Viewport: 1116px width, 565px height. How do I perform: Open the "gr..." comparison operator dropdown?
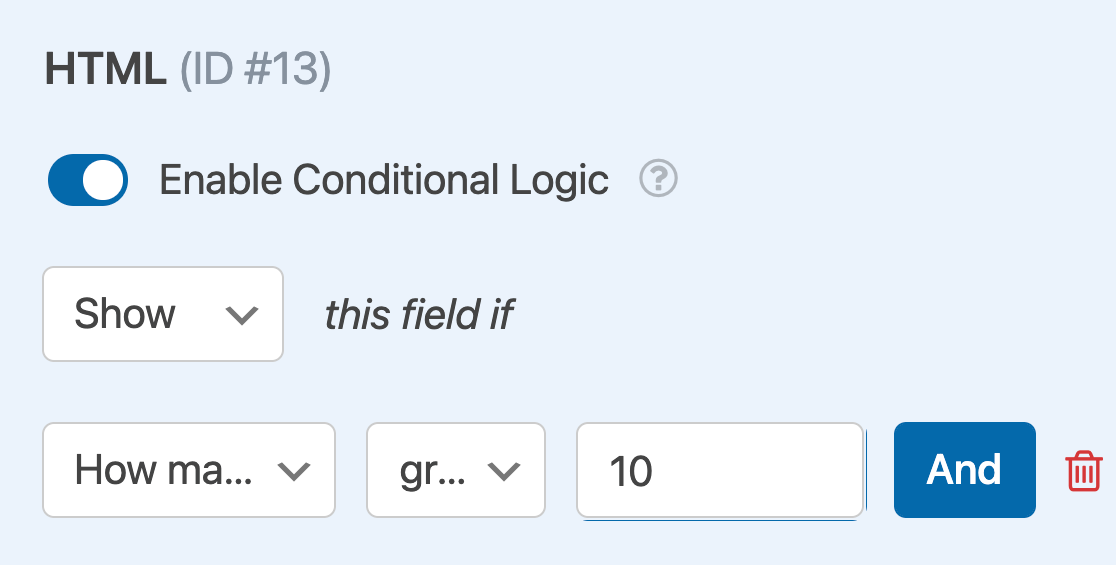coord(456,470)
